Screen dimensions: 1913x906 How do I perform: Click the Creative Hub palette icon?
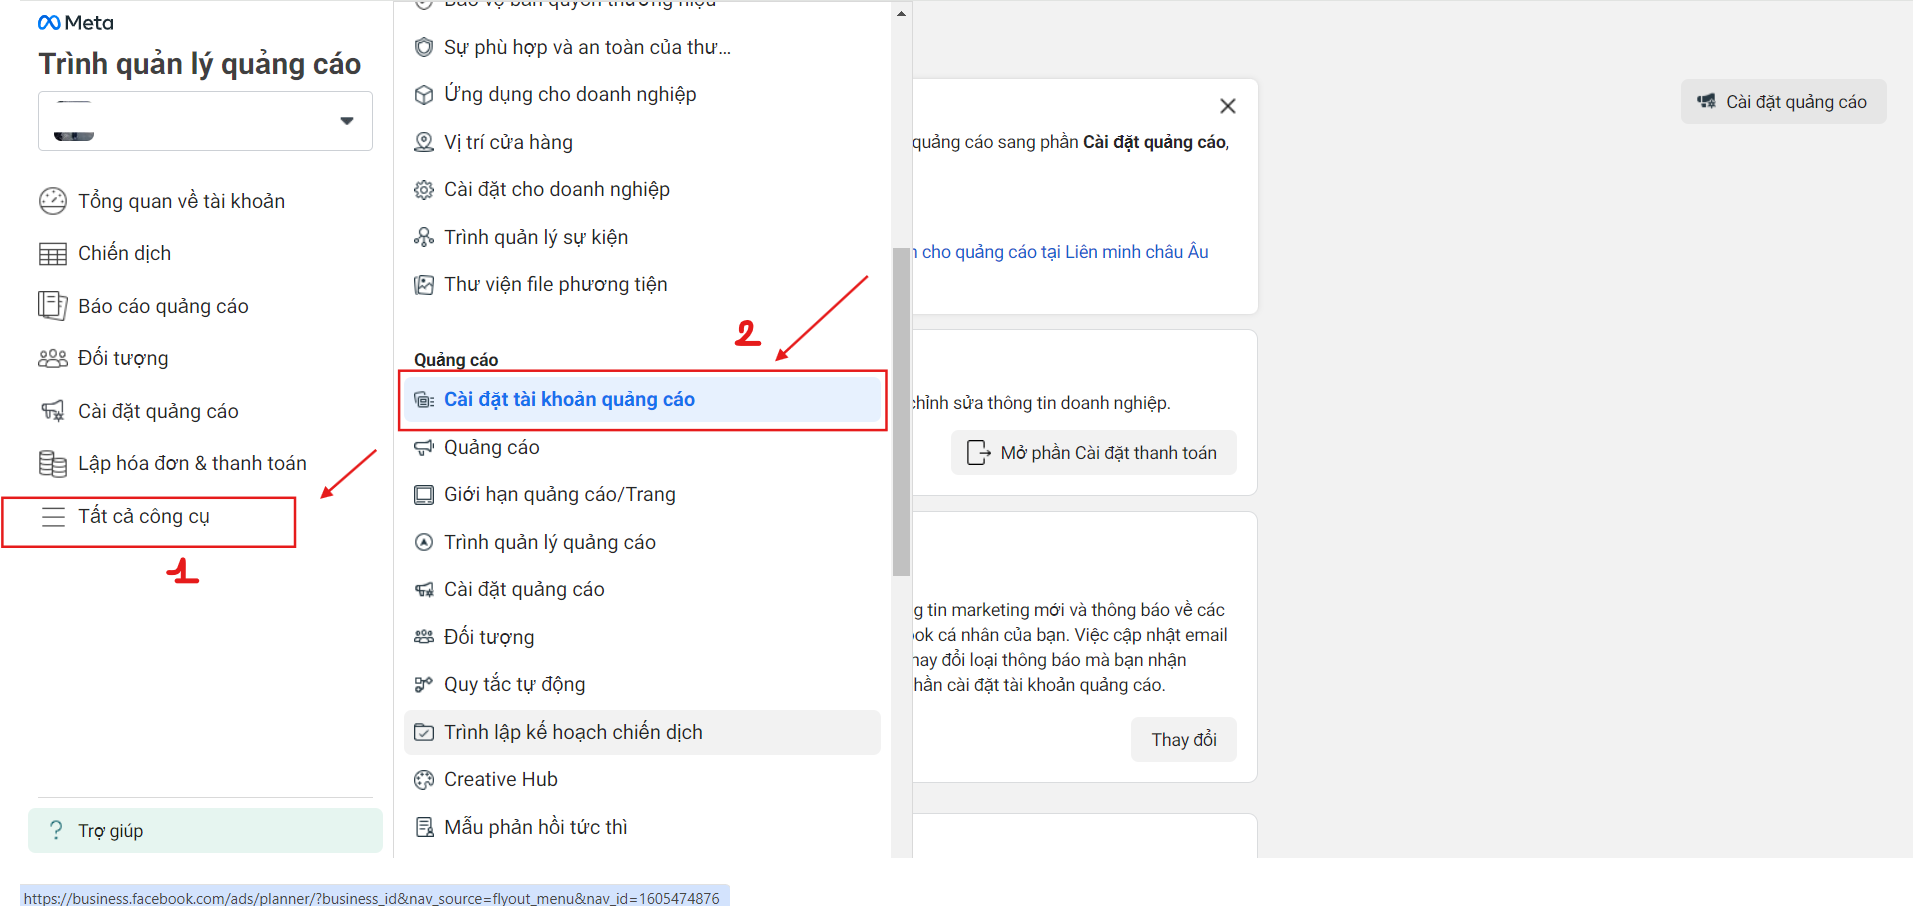point(424,780)
